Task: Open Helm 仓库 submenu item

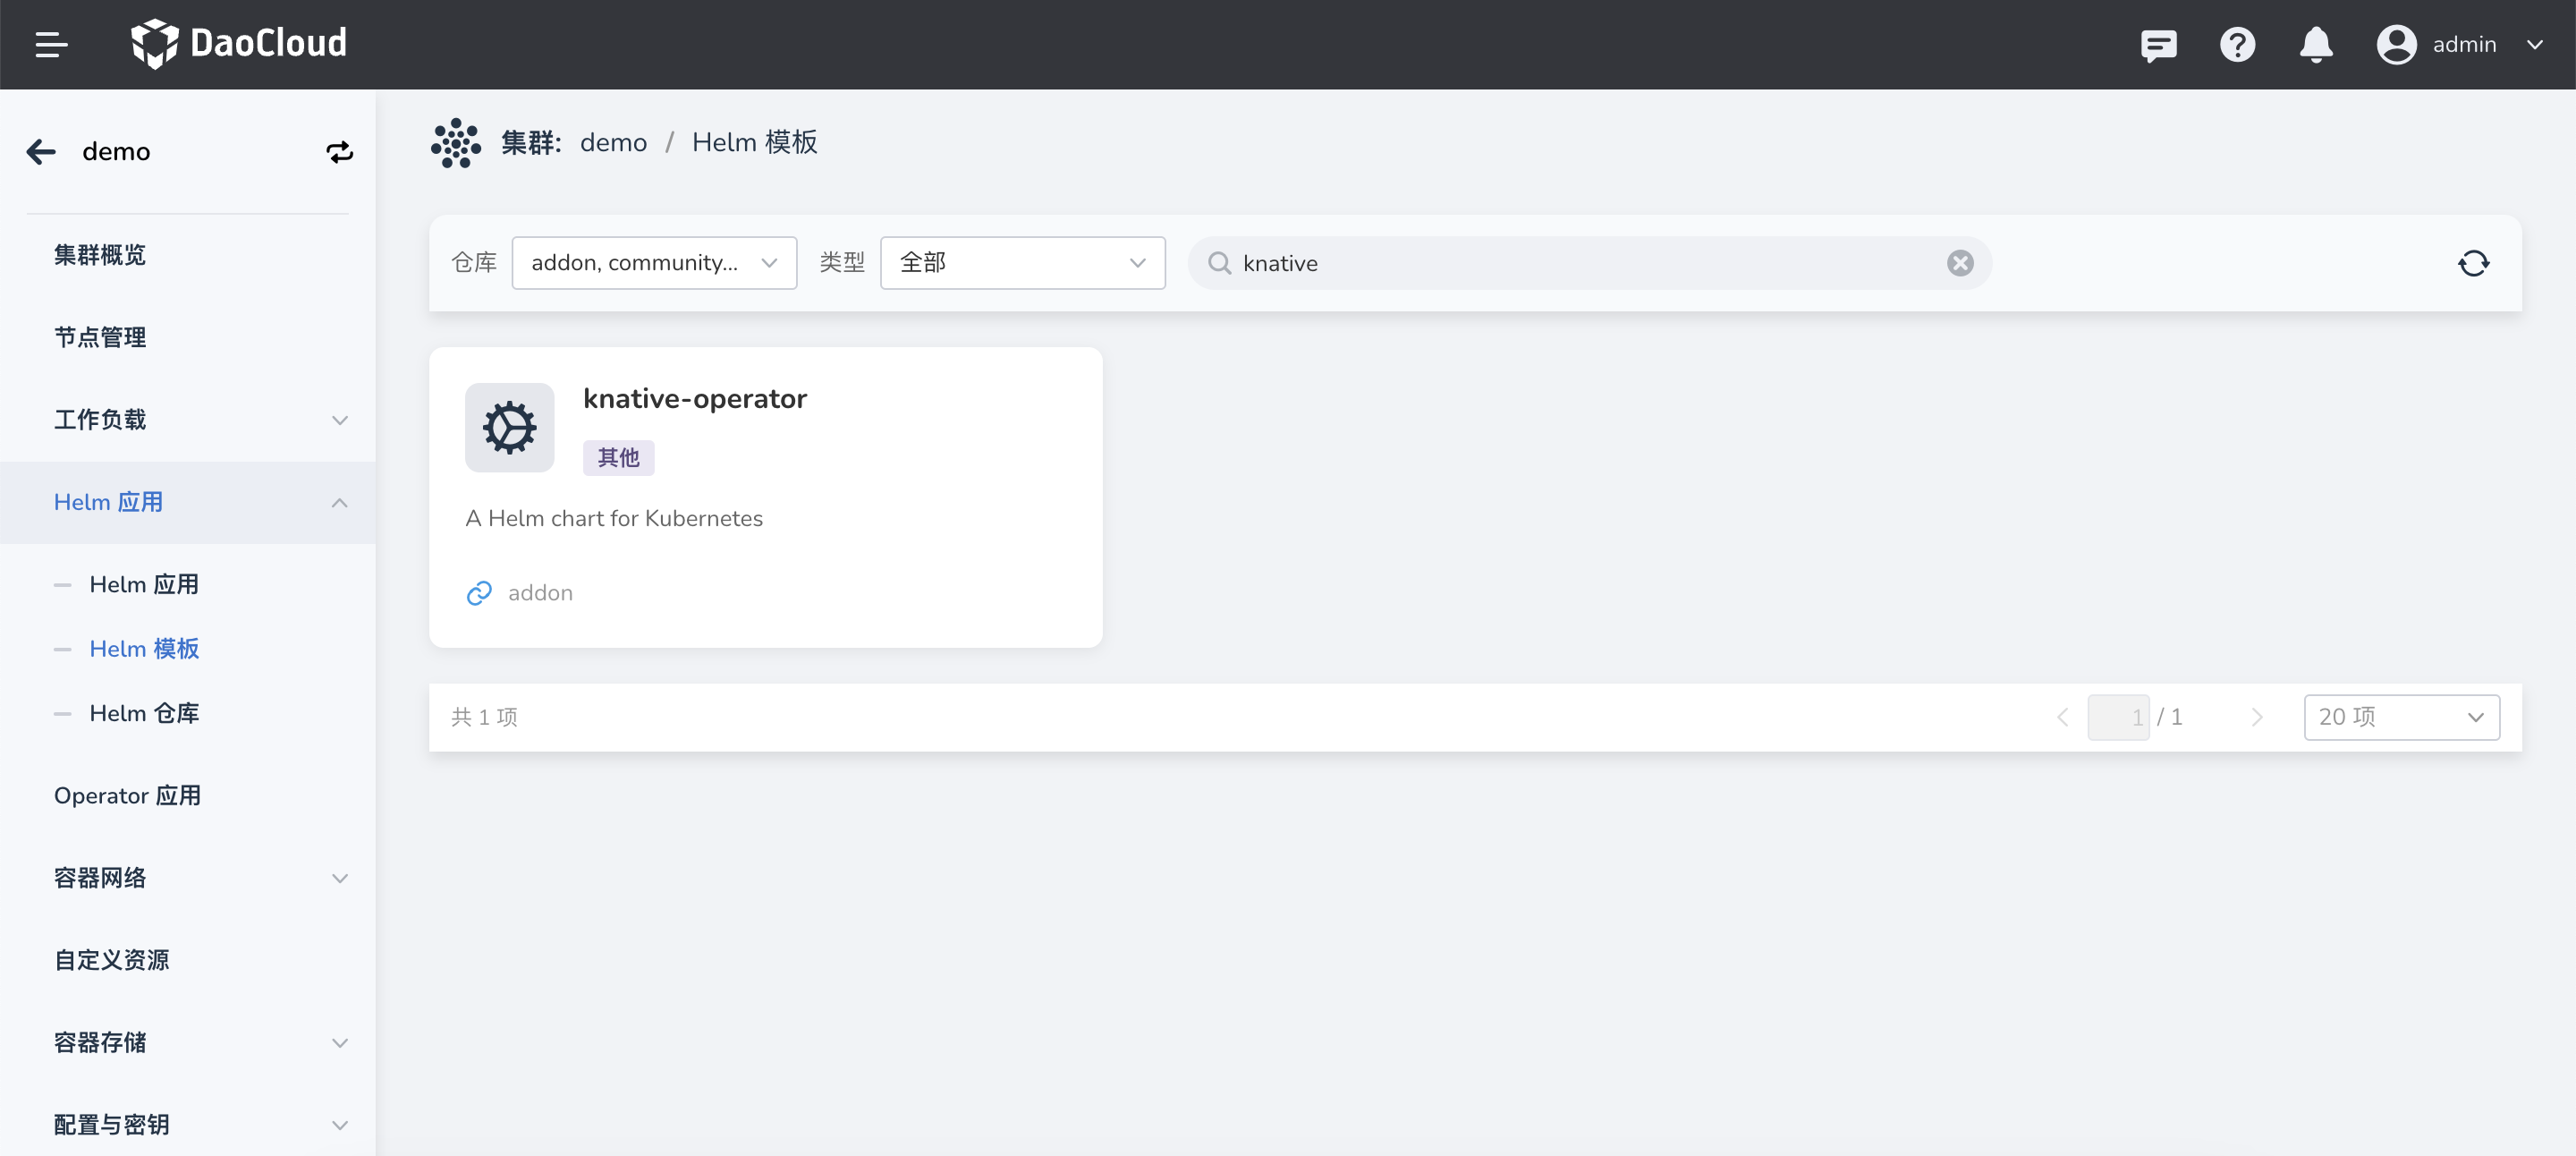Action: pos(144,713)
